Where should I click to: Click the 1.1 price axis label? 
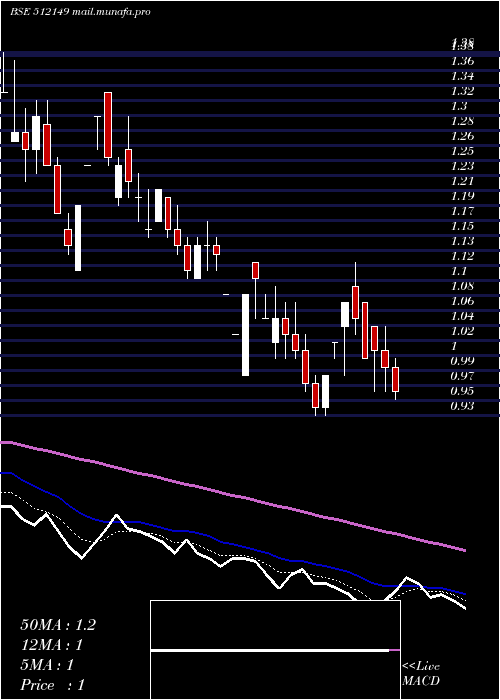(x=459, y=271)
